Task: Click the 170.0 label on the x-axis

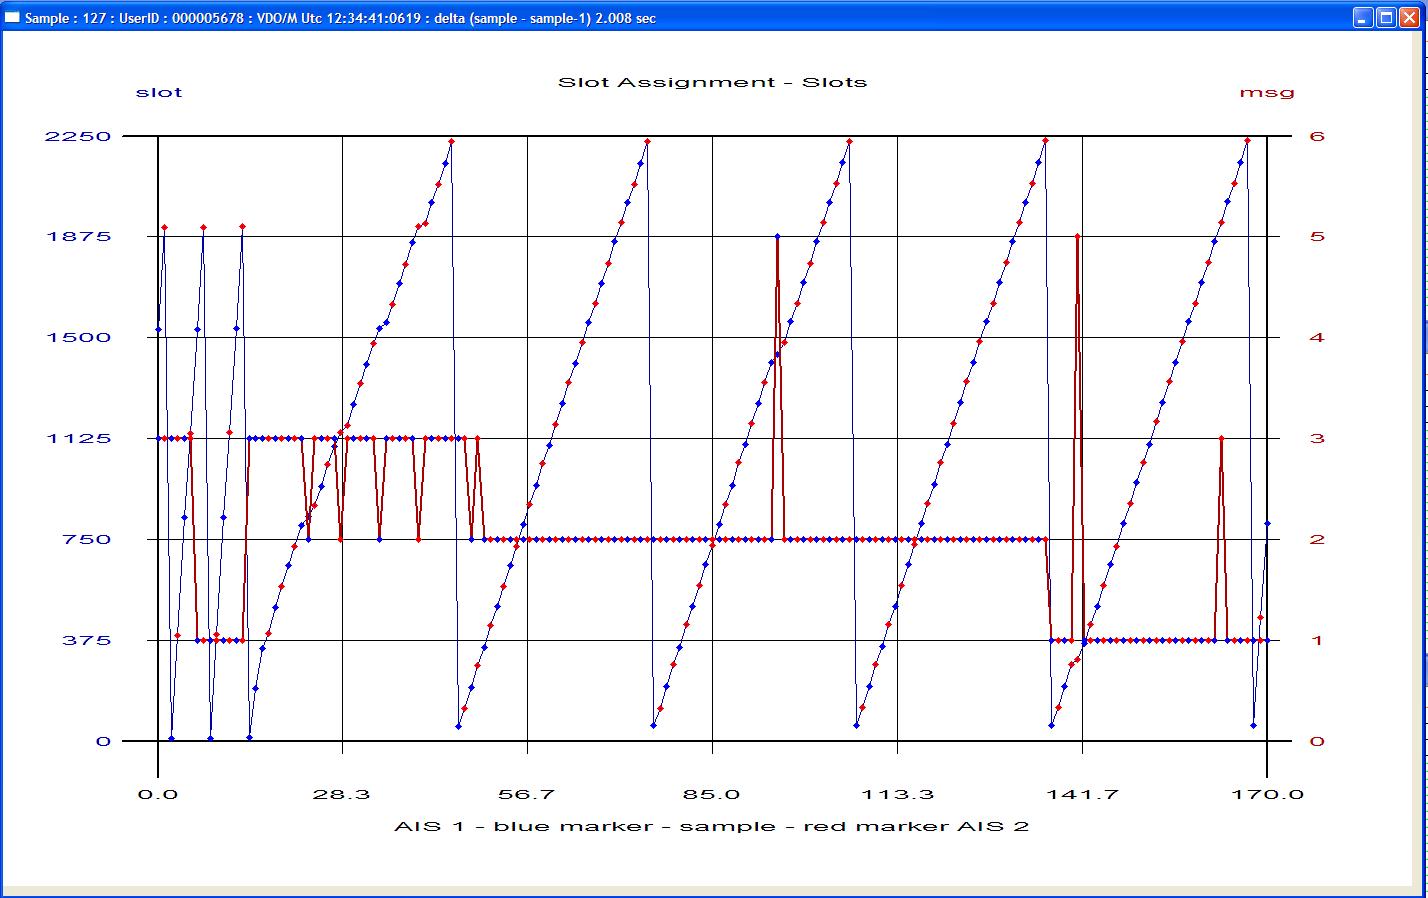Action: pos(1267,795)
